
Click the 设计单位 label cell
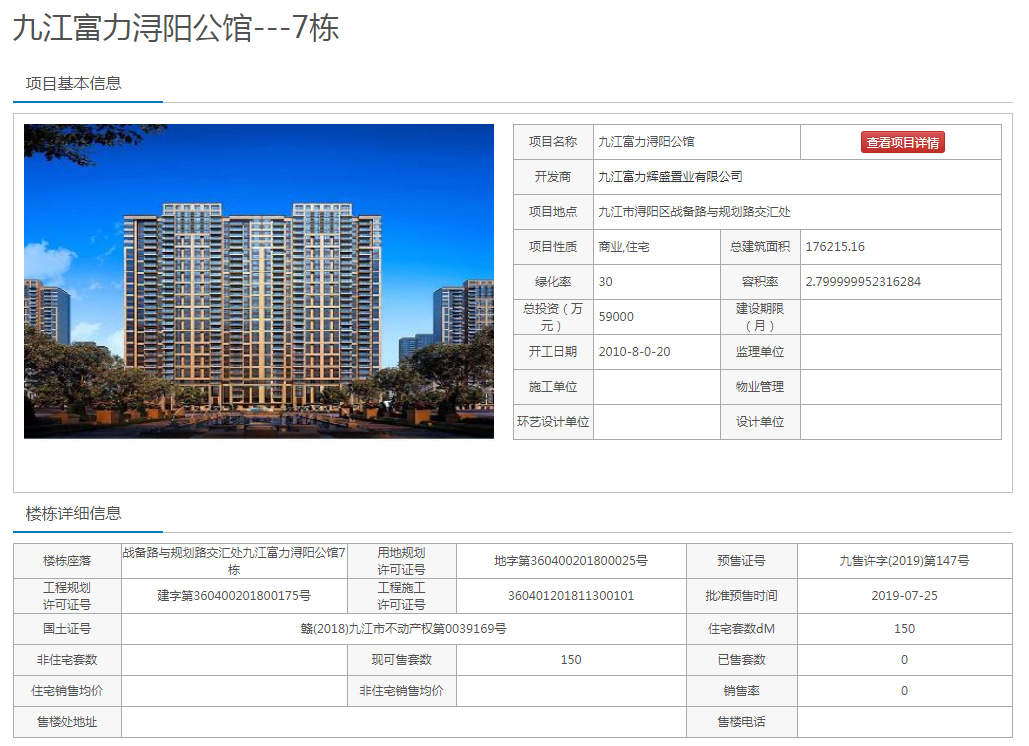click(760, 422)
